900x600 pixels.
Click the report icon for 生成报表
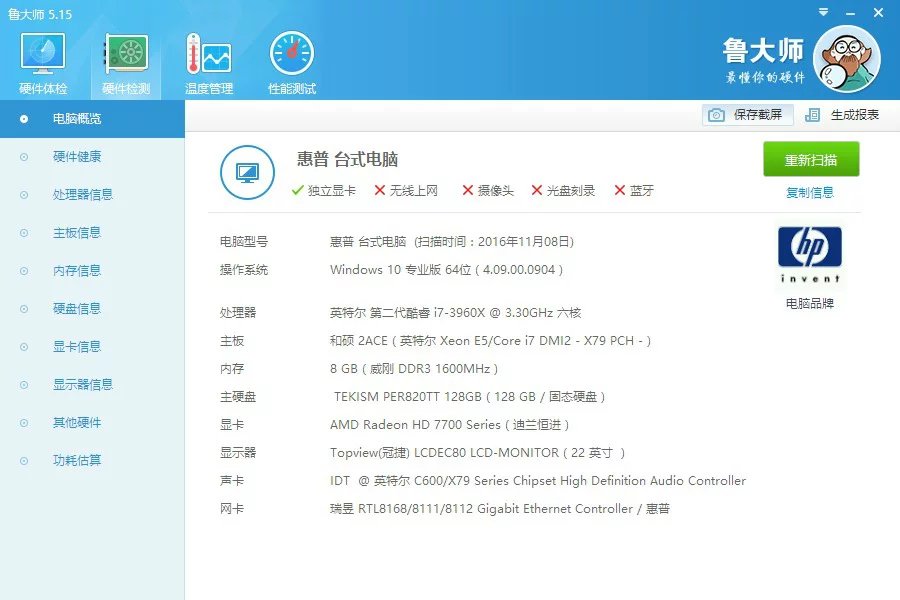click(x=812, y=115)
